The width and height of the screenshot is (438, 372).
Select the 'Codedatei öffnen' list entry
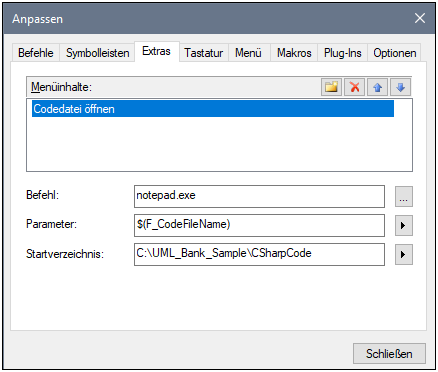tap(213, 109)
